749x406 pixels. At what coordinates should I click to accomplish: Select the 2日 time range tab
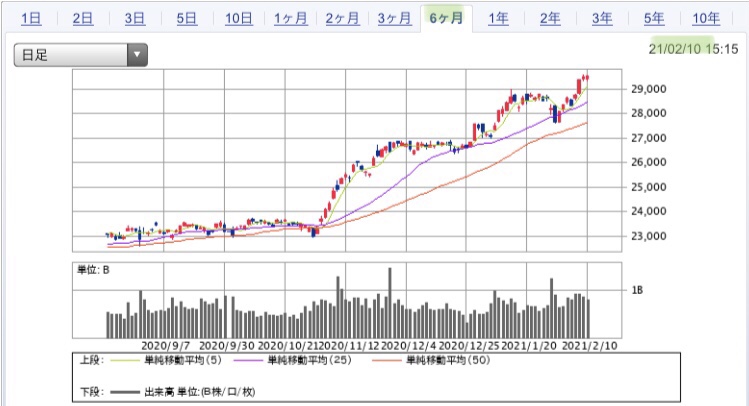(83, 19)
